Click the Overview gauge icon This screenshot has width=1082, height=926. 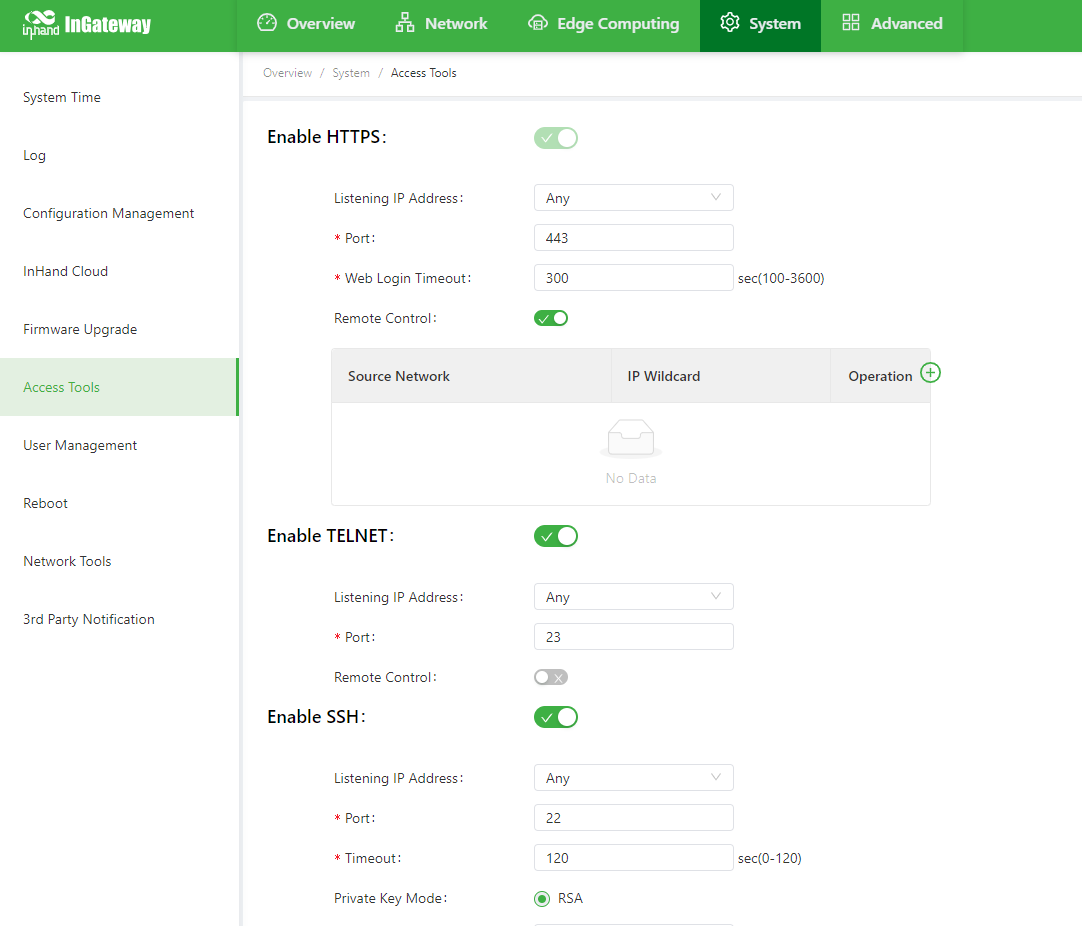coord(267,23)
